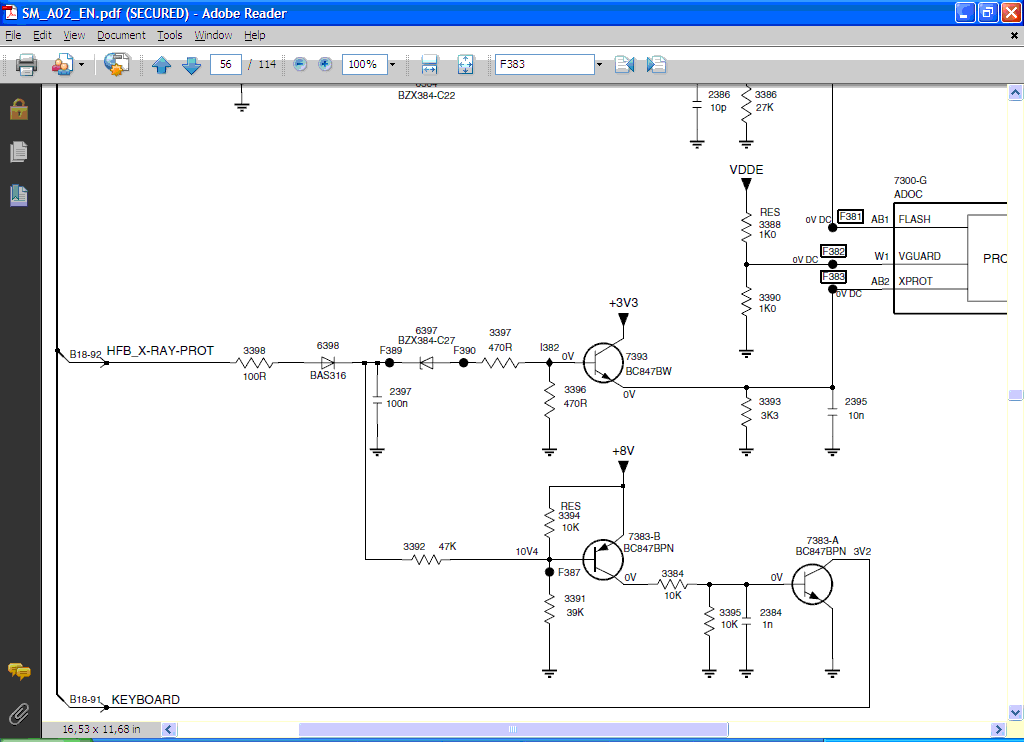
Task: Open the Attachments paperclip panel
Action: pos(18,713)
